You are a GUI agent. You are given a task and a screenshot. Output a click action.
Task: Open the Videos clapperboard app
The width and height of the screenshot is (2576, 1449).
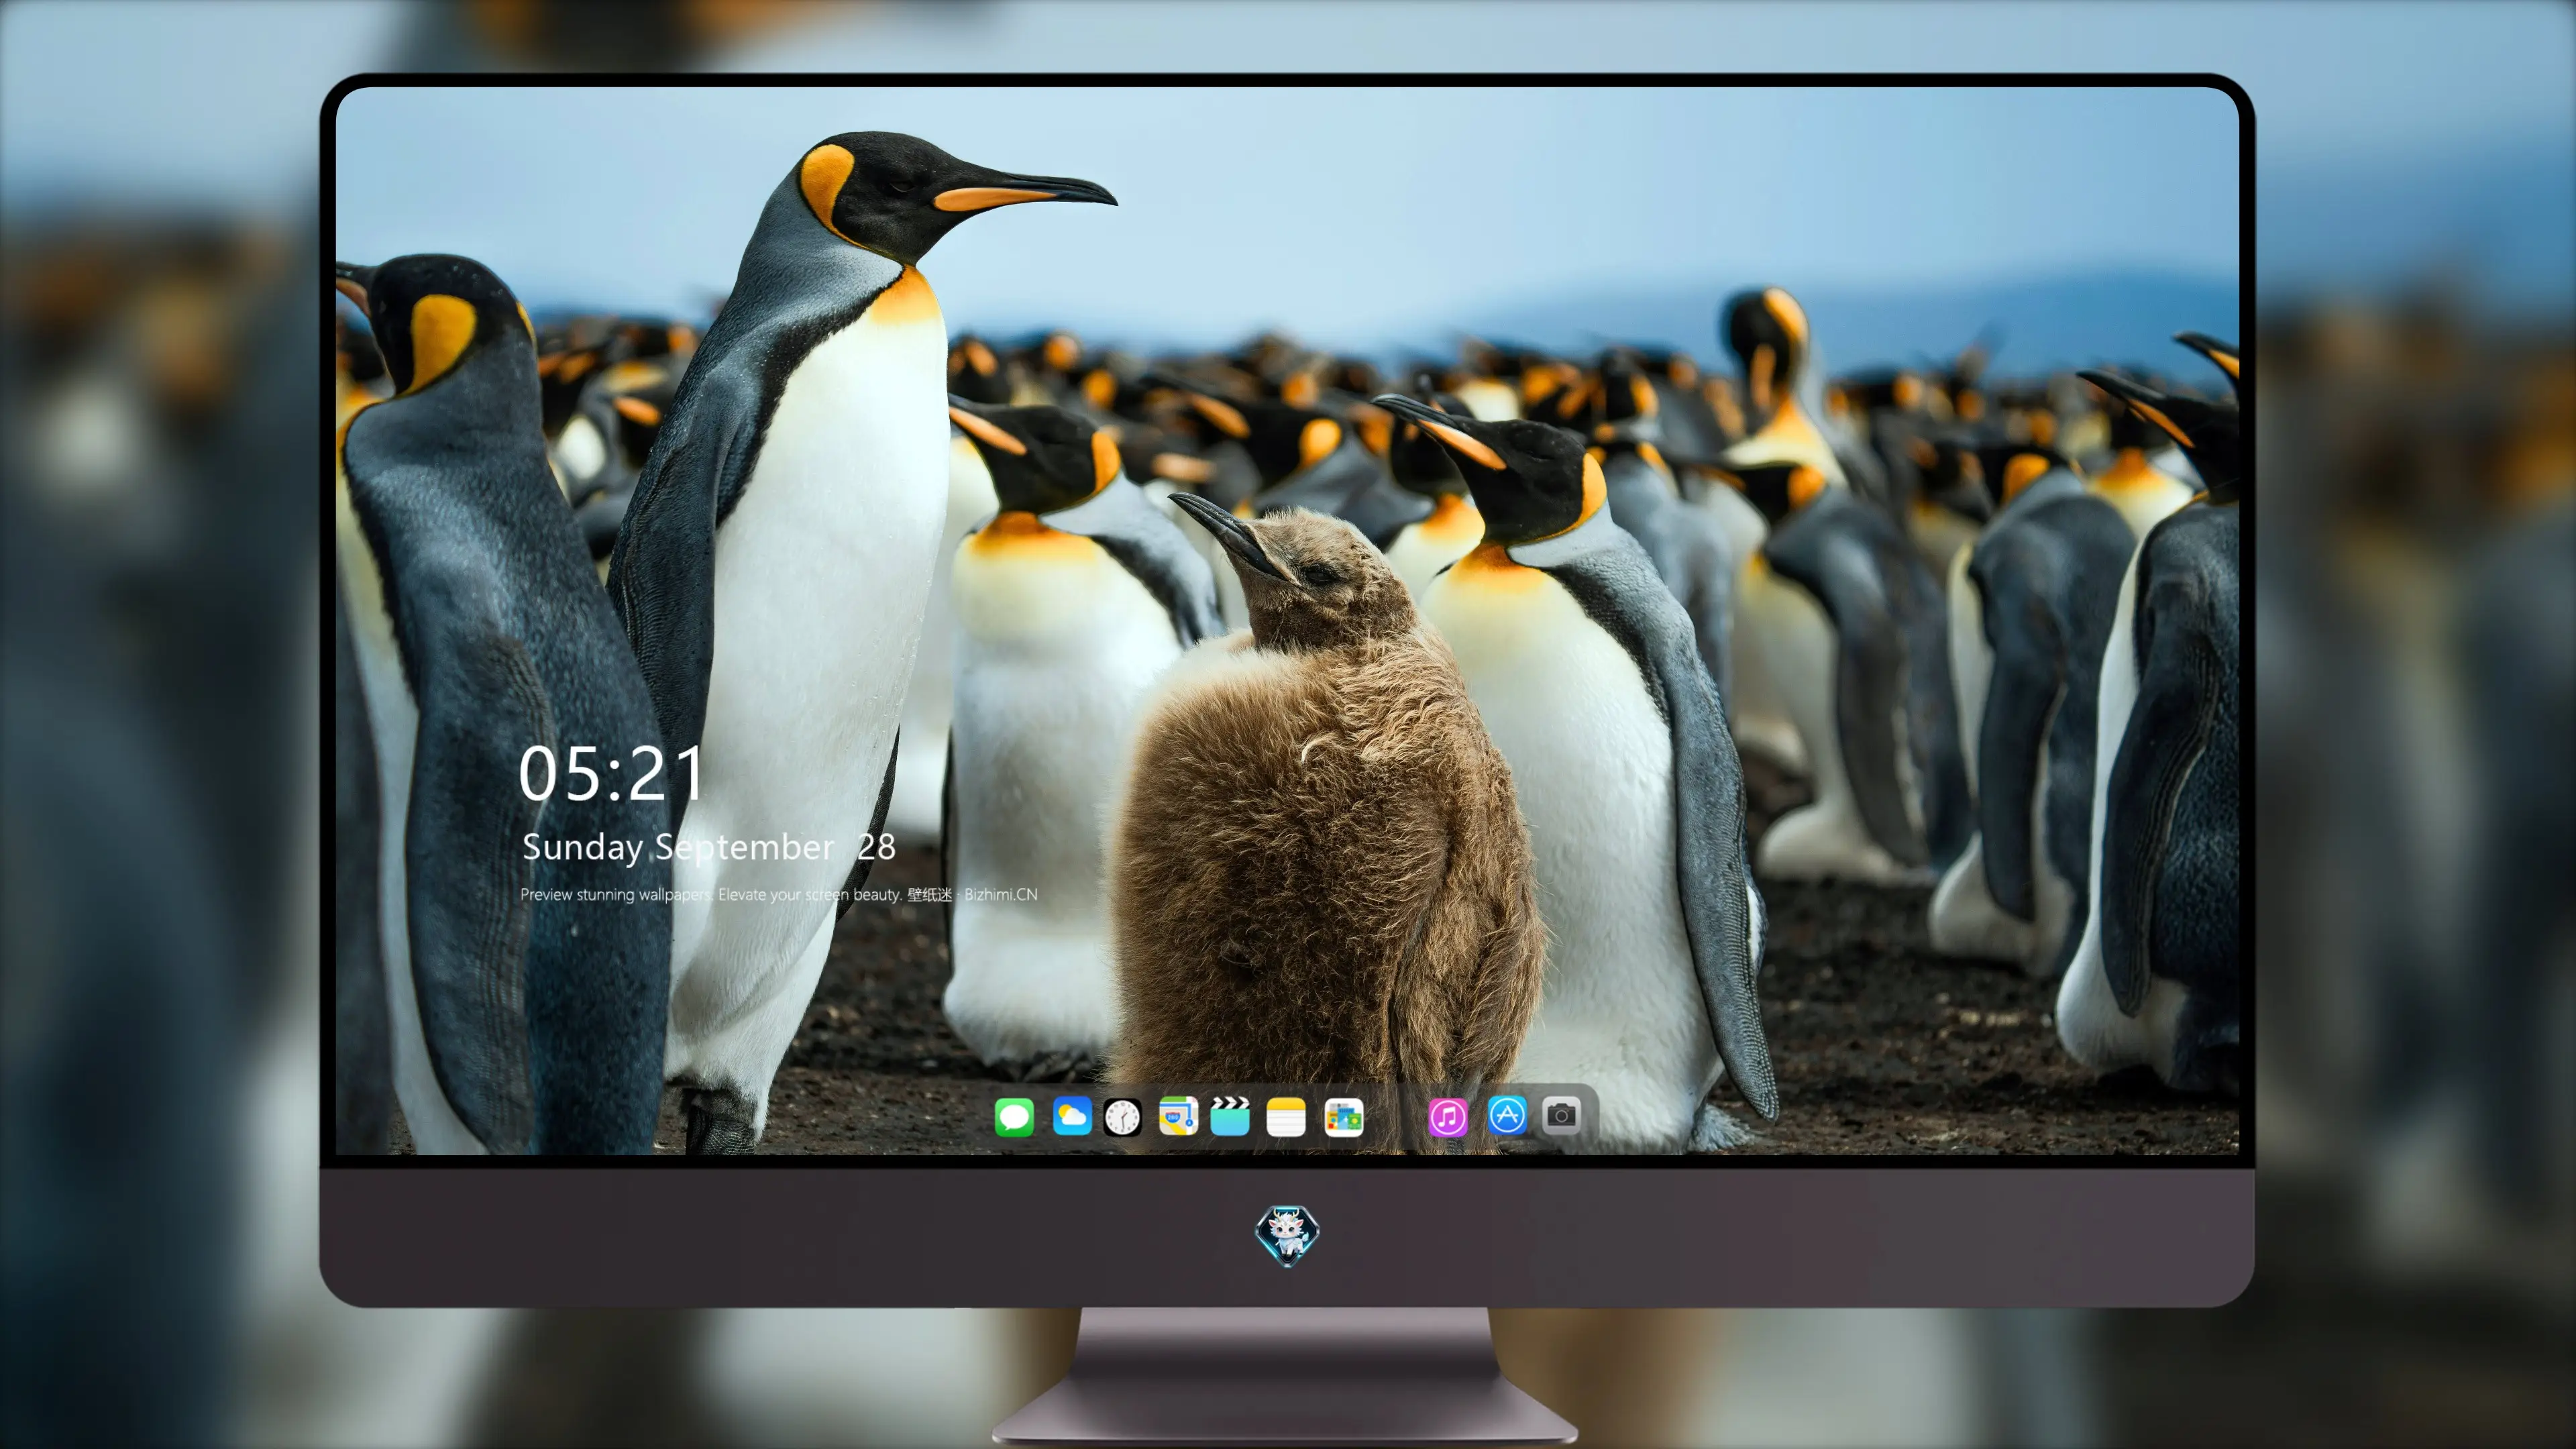(x=1230, y=1116)
